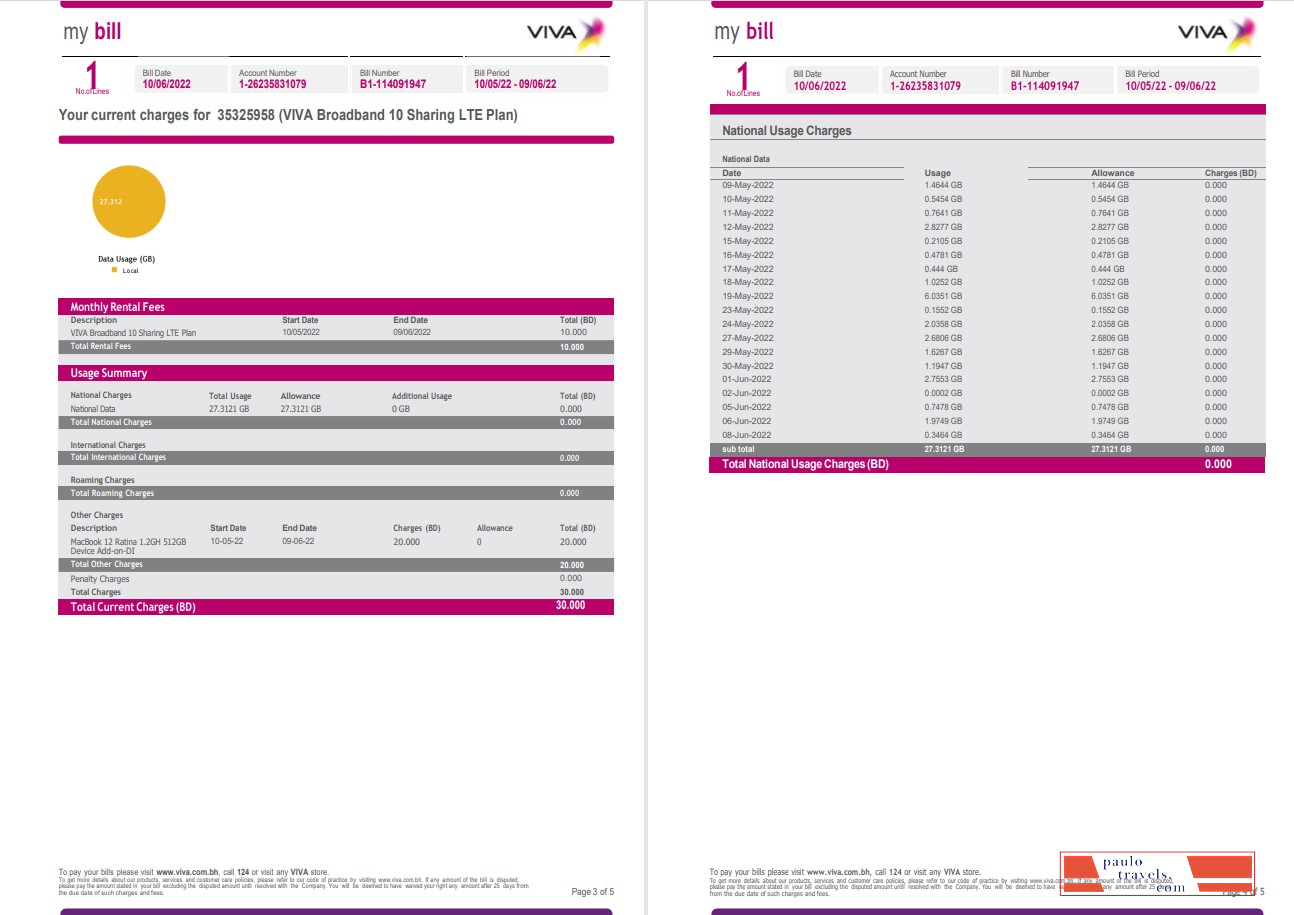
Task: Click the 'my bill' header title
Action: point(91,31)
